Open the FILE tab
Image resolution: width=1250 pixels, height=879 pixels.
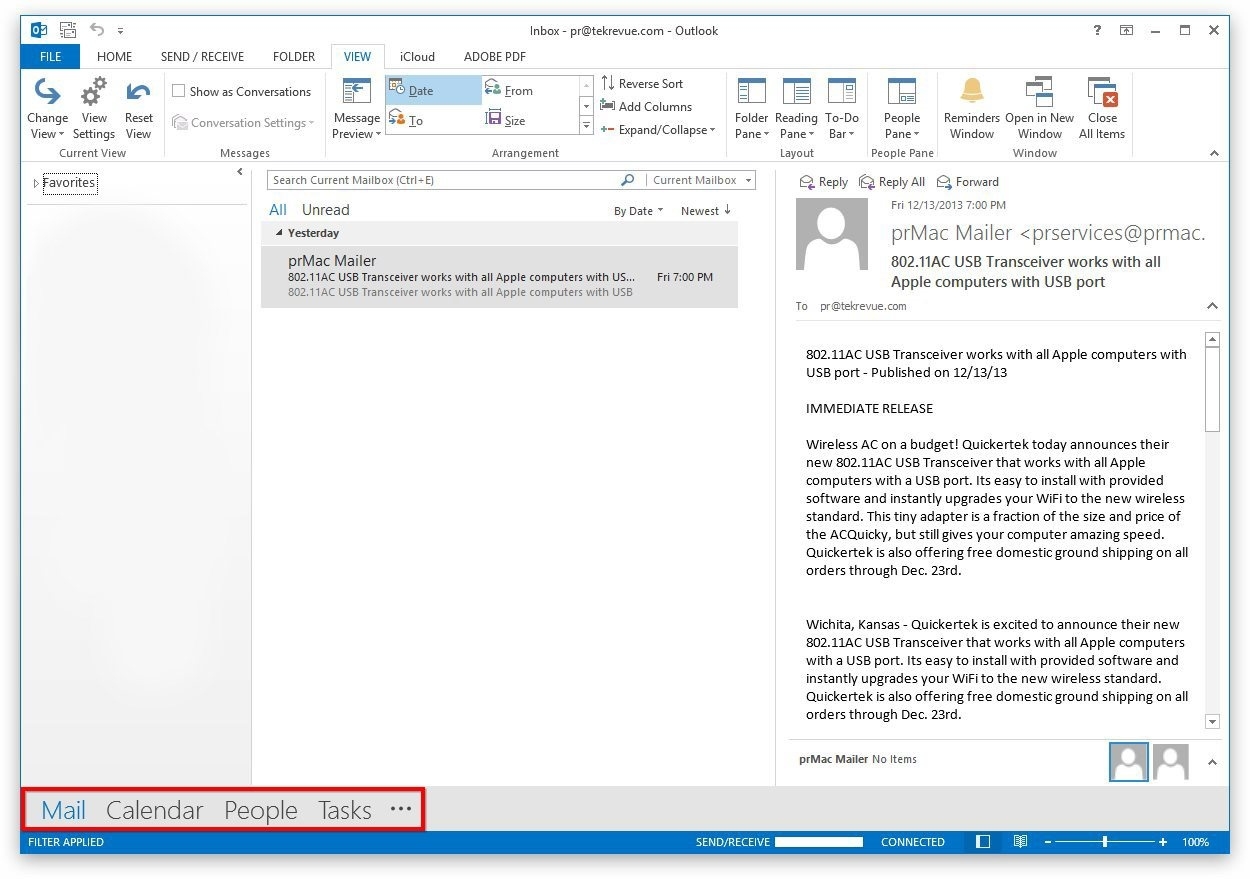[51, 57]
